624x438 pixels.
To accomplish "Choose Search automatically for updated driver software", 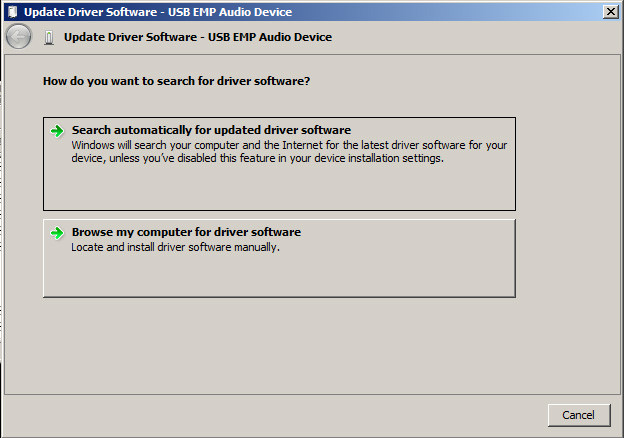I will pyautogui.click(x=279, y=164).
